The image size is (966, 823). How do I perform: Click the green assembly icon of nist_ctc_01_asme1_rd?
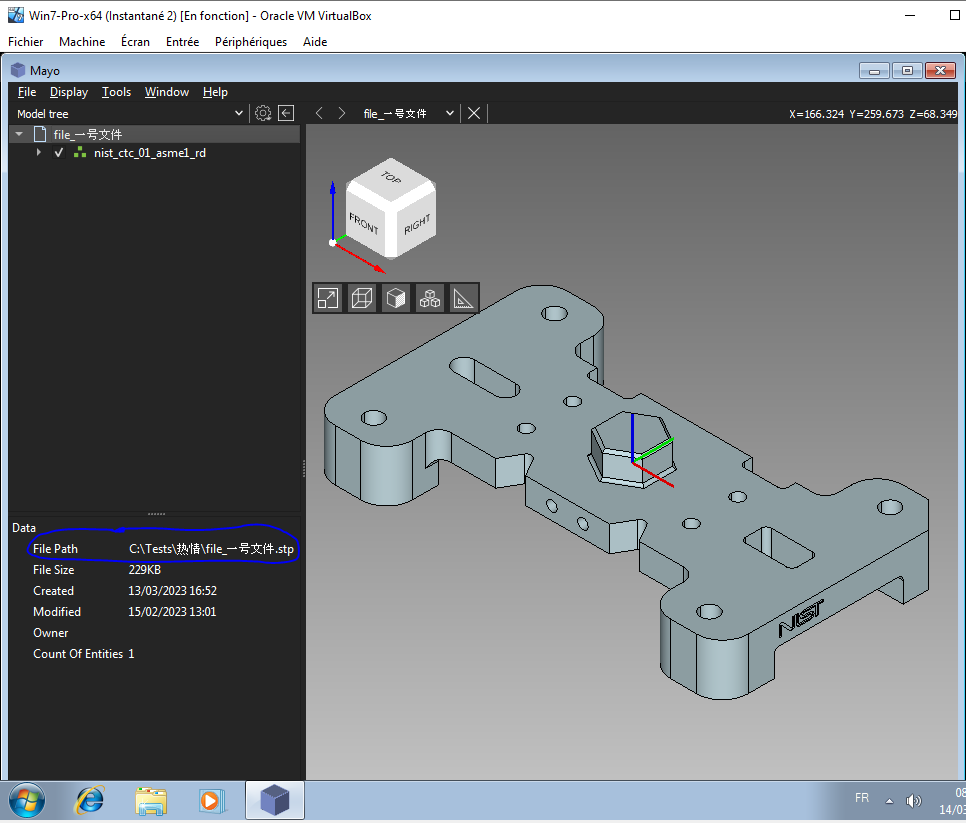pyautogui.click(x=79, y=153)
